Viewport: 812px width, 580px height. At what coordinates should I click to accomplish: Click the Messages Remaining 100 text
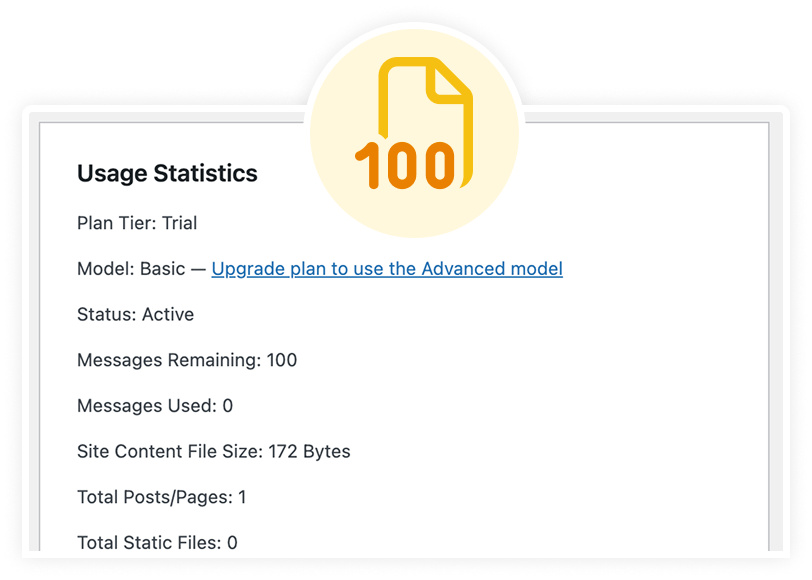coord(186,360)
